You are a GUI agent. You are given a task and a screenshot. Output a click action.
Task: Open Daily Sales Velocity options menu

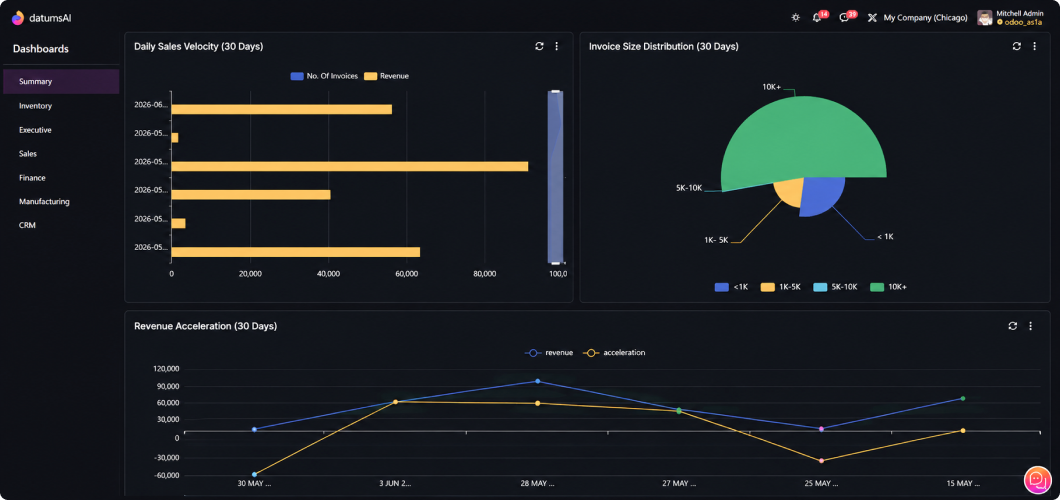click(556, 46)
